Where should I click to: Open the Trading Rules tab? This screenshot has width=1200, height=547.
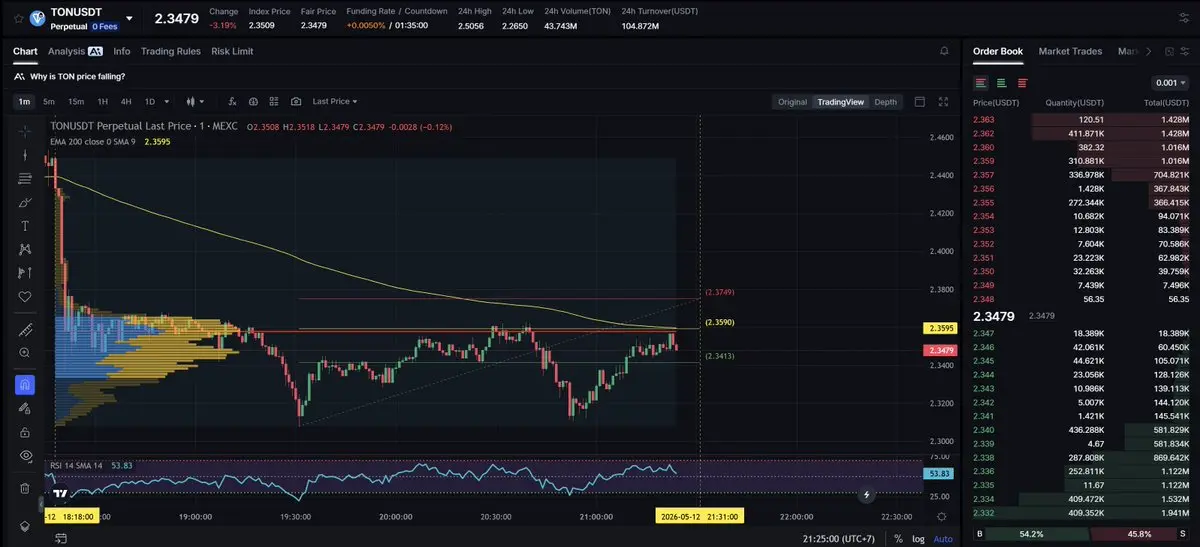click(170, 51)
